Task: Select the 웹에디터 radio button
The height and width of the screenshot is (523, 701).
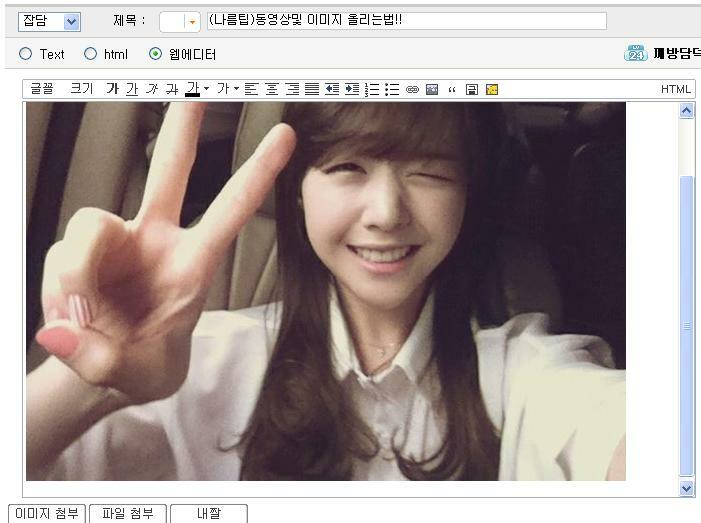Action: click(x=155, y=54)
